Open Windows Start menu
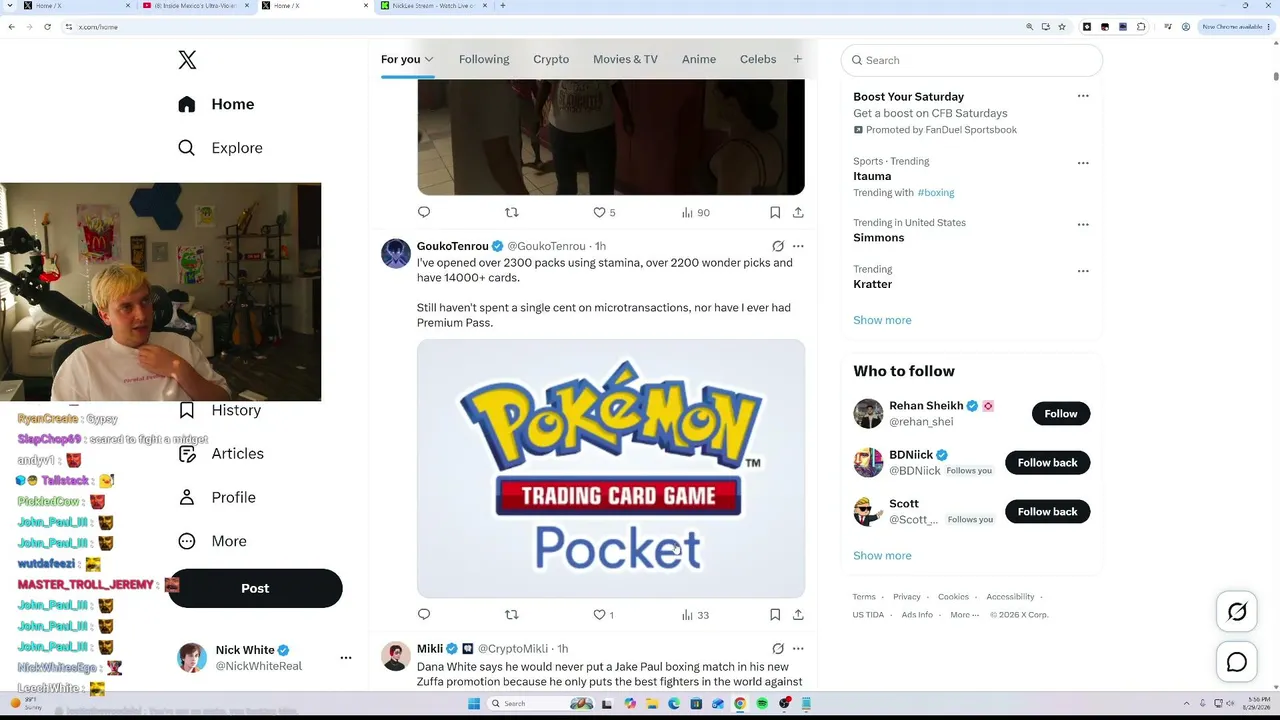The width and height of the screenshot is (1280, 720). (x=474, y=704)
